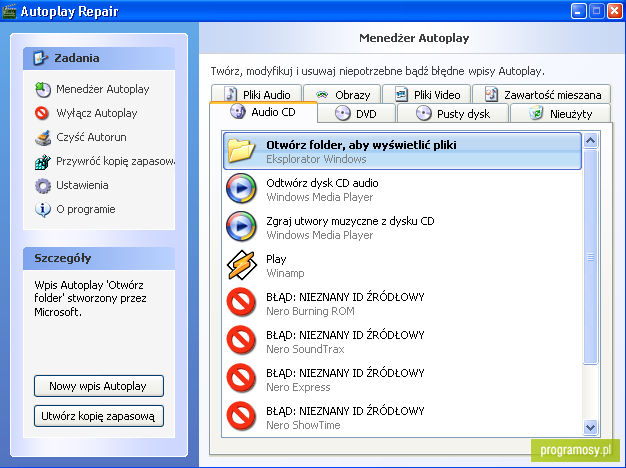Click the Szczegóły panel header
This screenshot has height=468, width=626.
pos(99,258)
